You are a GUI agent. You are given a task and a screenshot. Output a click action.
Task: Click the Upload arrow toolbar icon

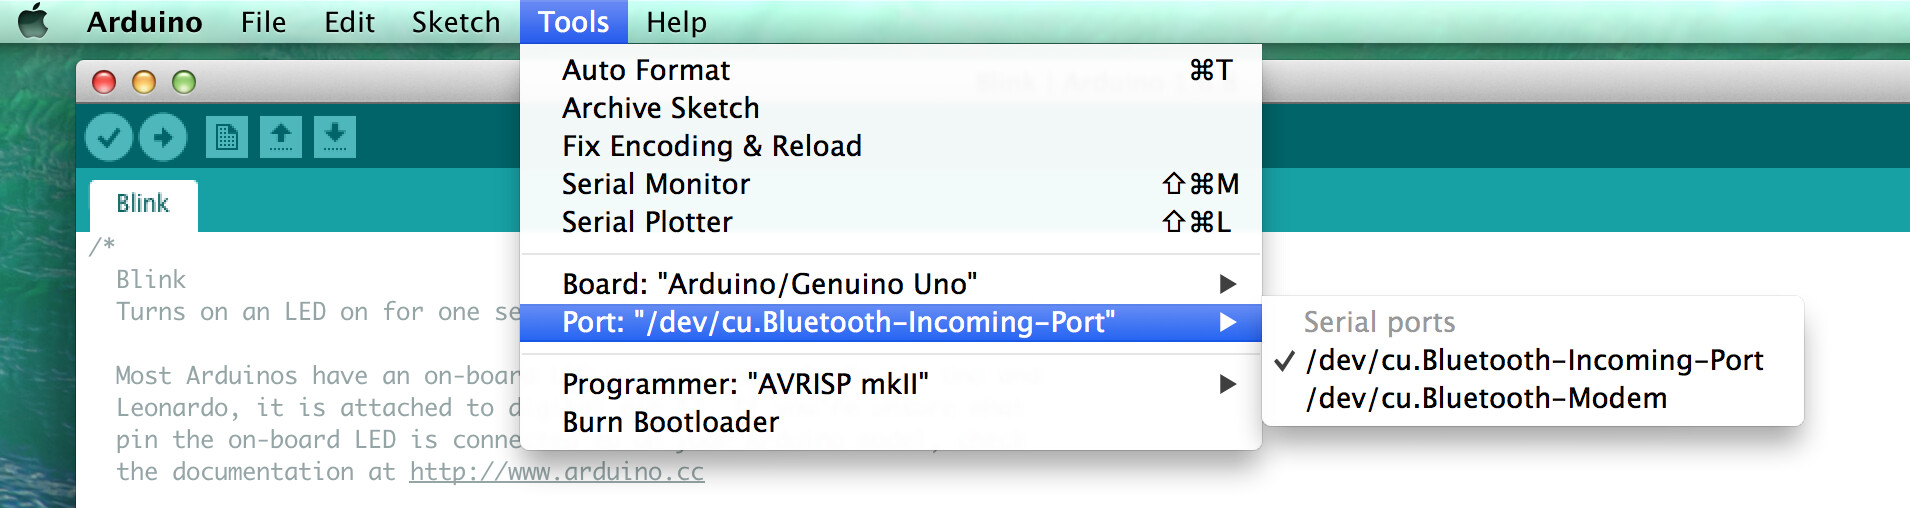click(163, 137)
